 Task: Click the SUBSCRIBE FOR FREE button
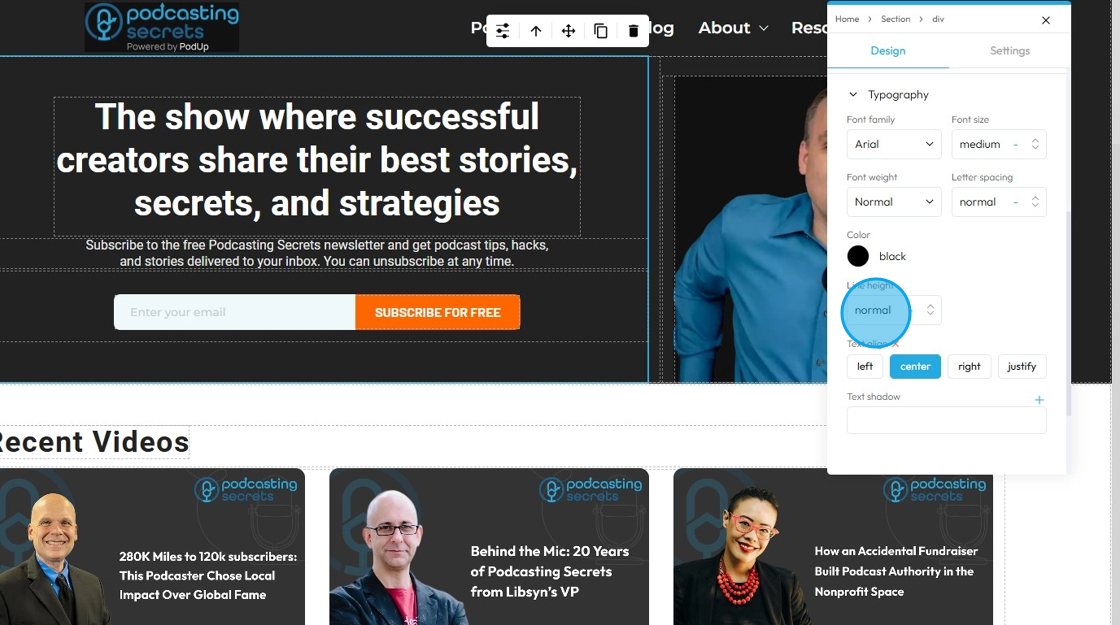click(x=438, y=312)
